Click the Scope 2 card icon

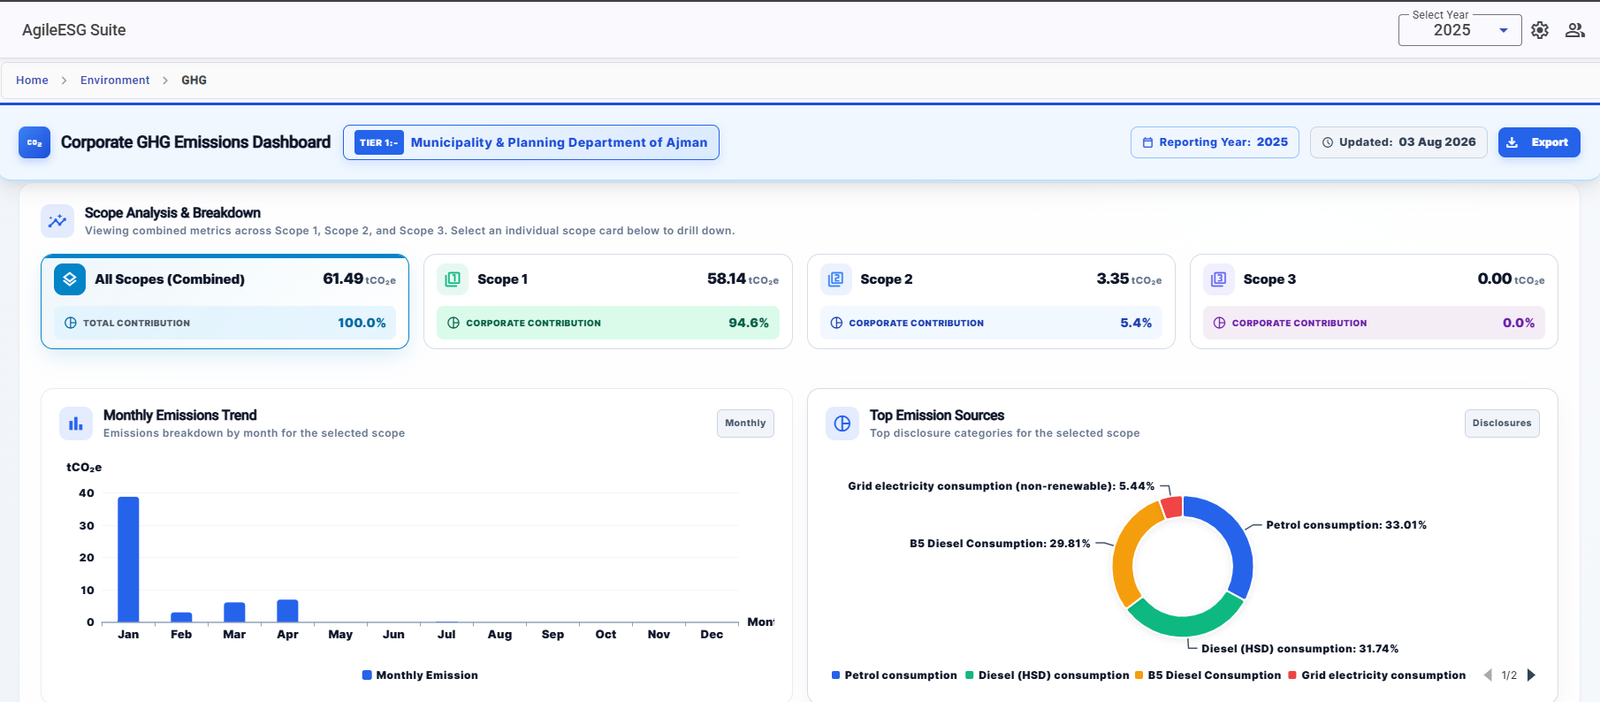point(836,279)
